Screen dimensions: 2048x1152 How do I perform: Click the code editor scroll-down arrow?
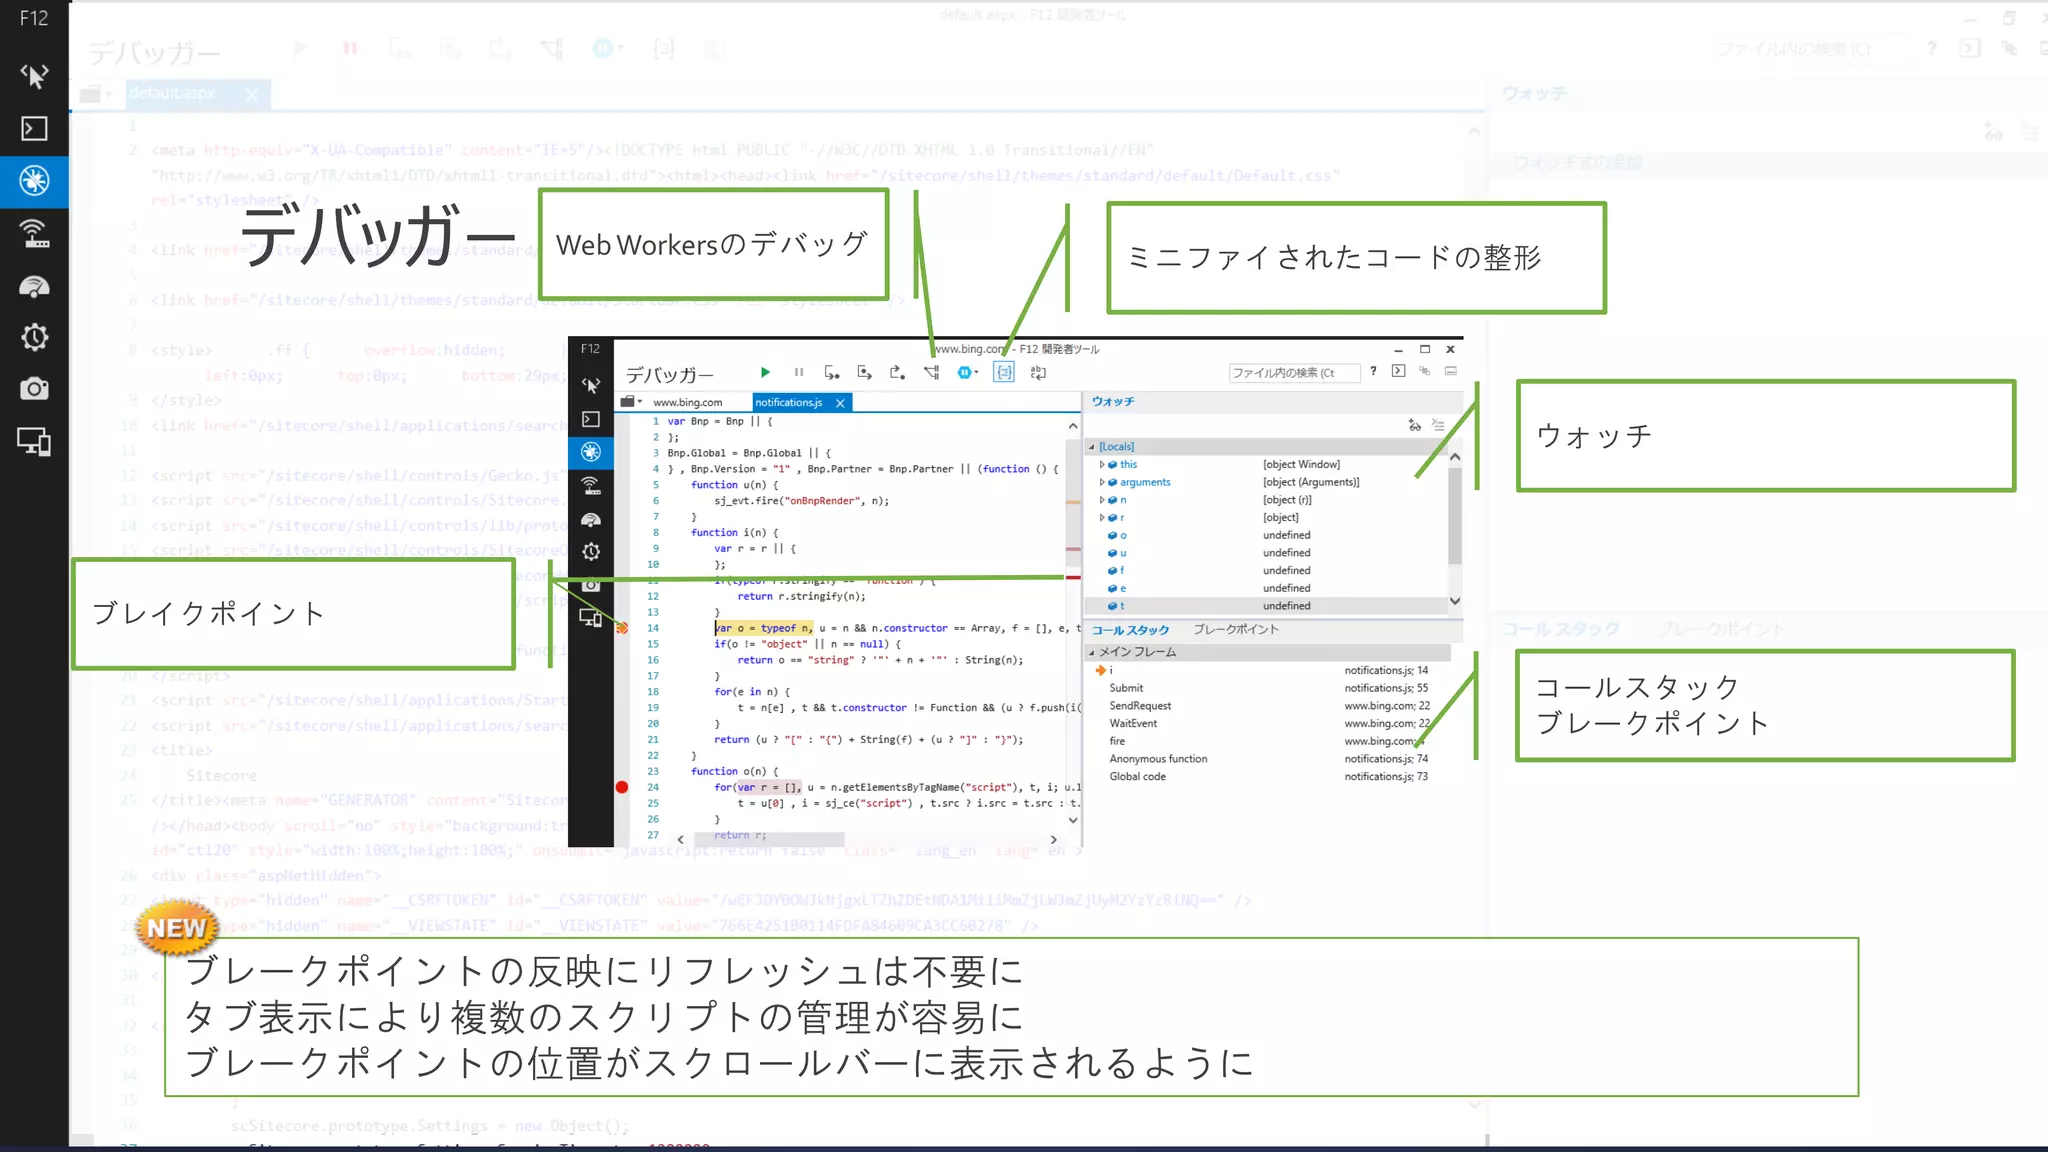[x=1073, y=820]
